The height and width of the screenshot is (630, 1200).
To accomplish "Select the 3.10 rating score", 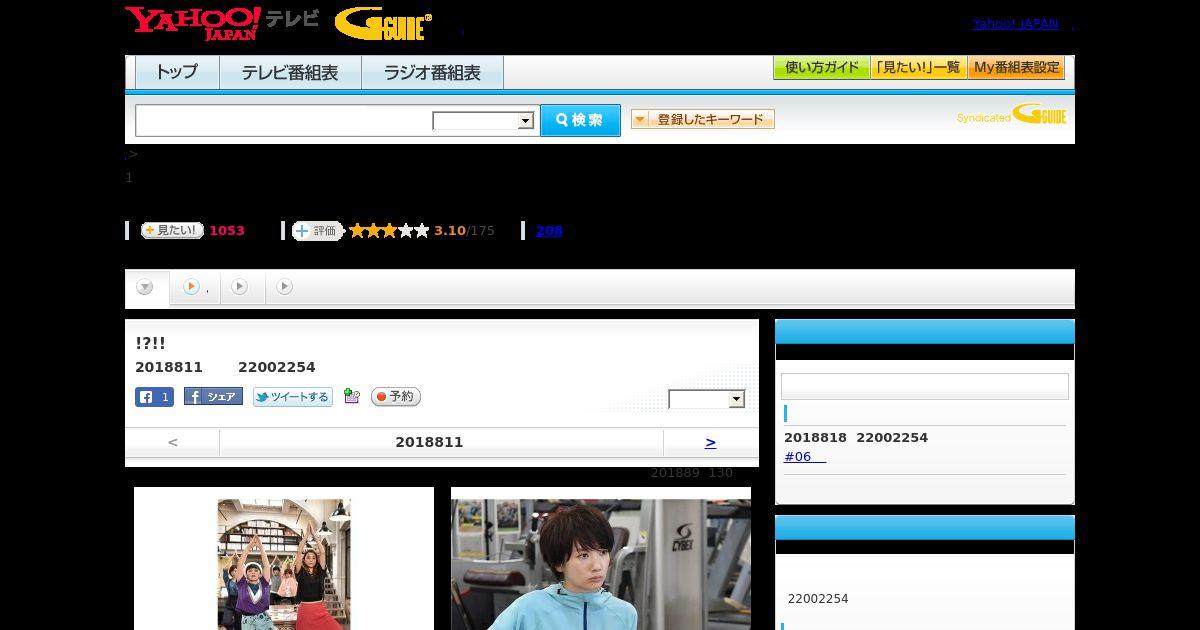I will coord(450,231).
